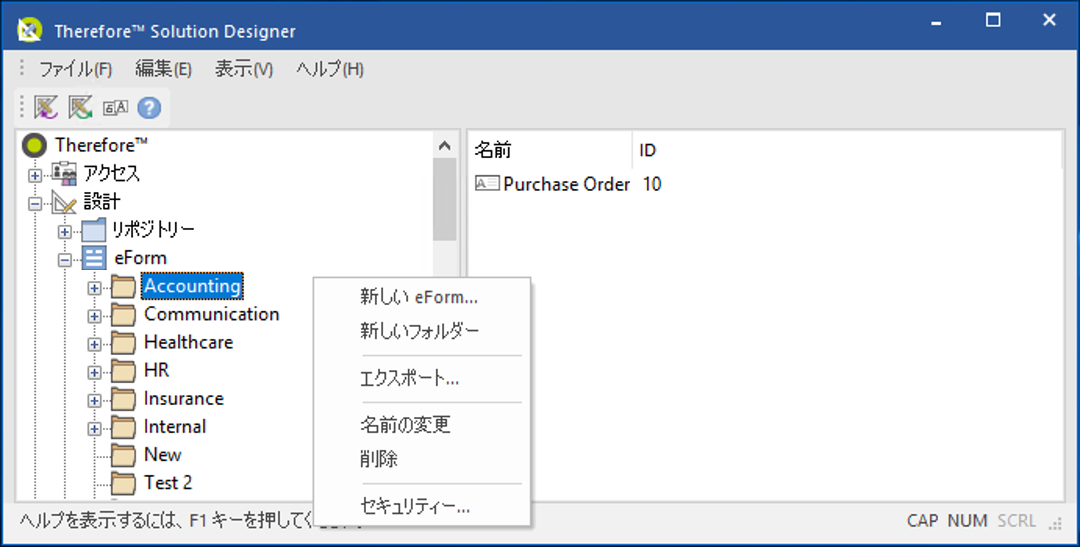The width and height of the screenshot is (1080, 547).
Task: Choose 新しいフォルダー from context menu
Action: point(422,331)
